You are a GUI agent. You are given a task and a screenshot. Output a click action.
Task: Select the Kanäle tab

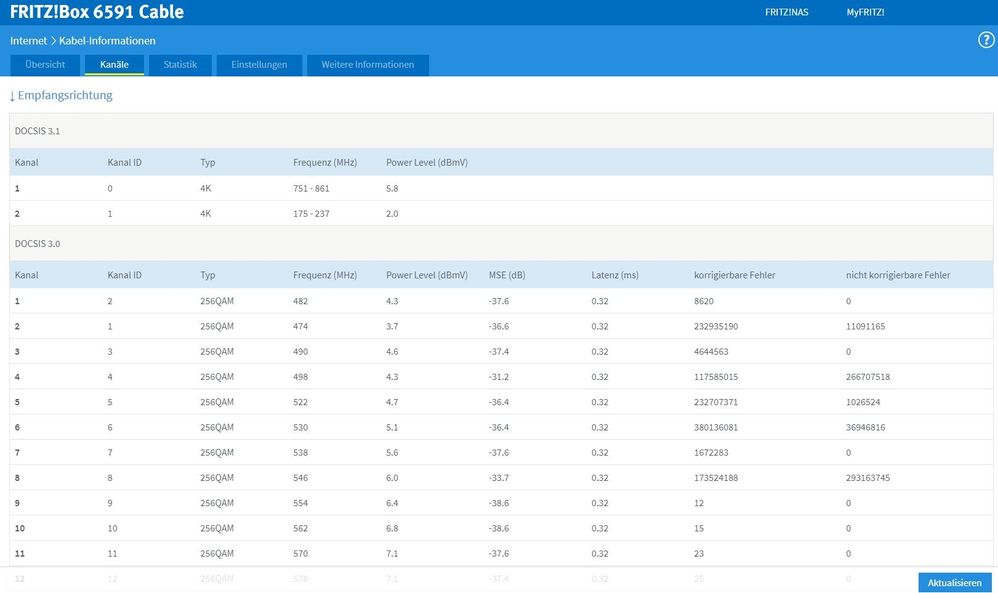click(114, 65)
